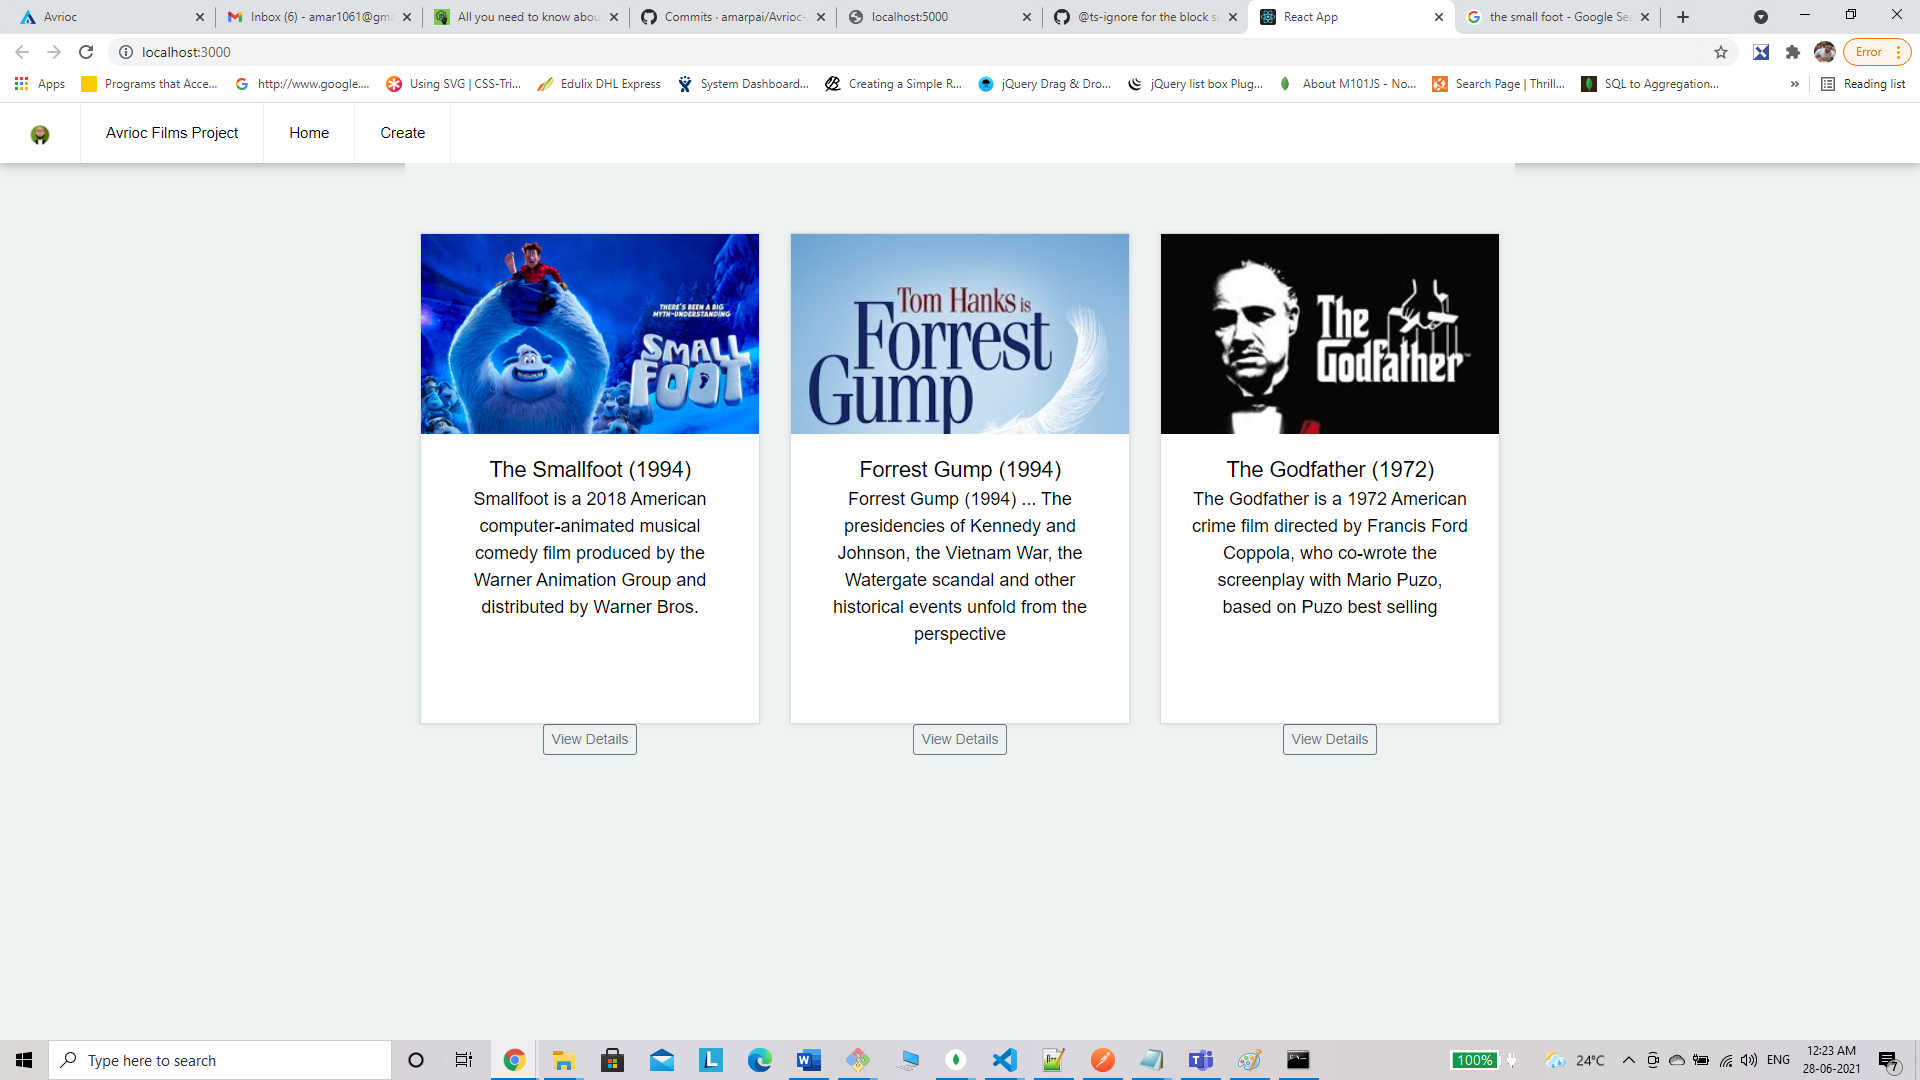The image size is (1920, 1080).
Task: Expand the hidden bookmarks chevron
Action: pyautogui.click(x=1795, y=84)
